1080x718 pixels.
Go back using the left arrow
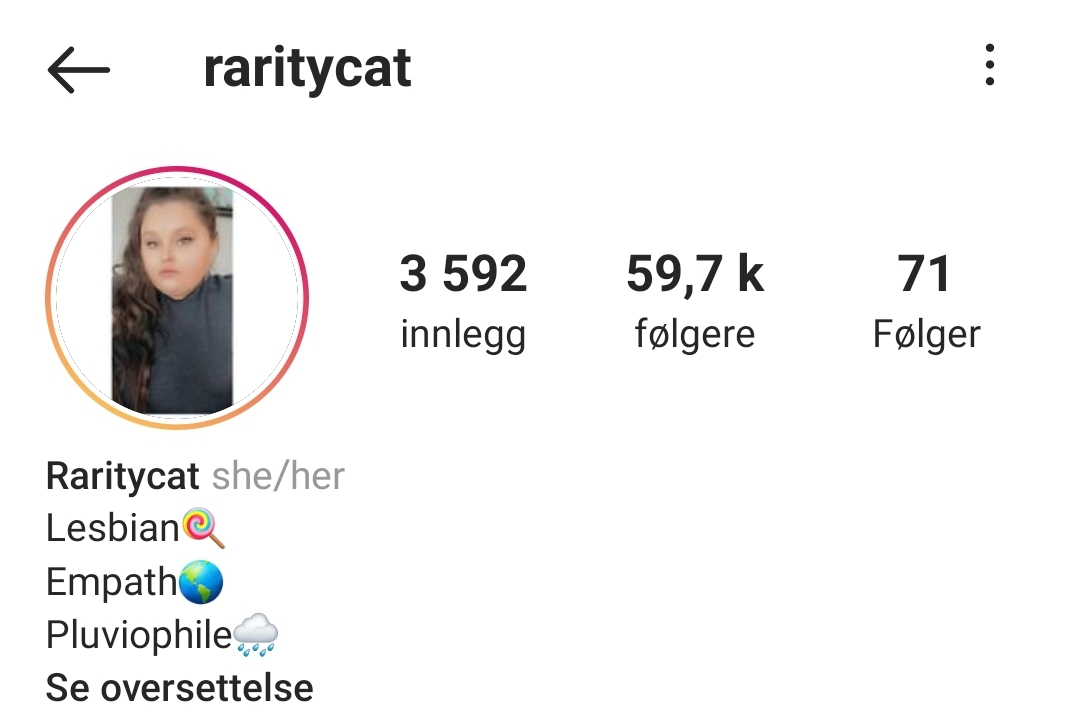pyautogui.click(x=79, y=70)
